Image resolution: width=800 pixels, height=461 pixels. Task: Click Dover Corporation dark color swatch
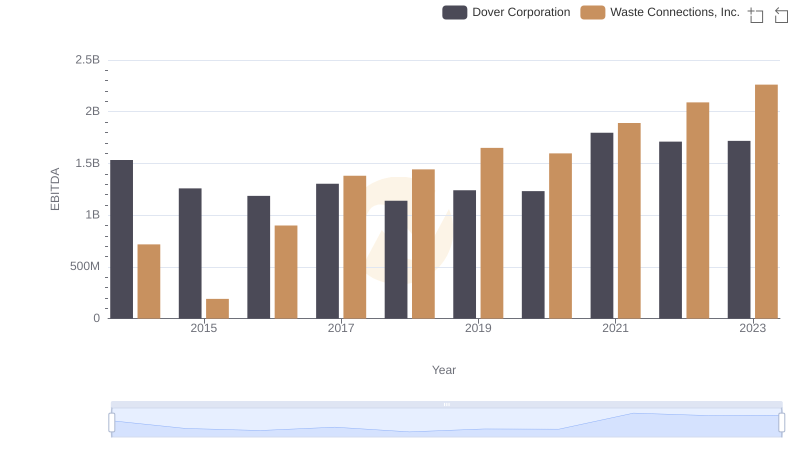coord(455,12)
